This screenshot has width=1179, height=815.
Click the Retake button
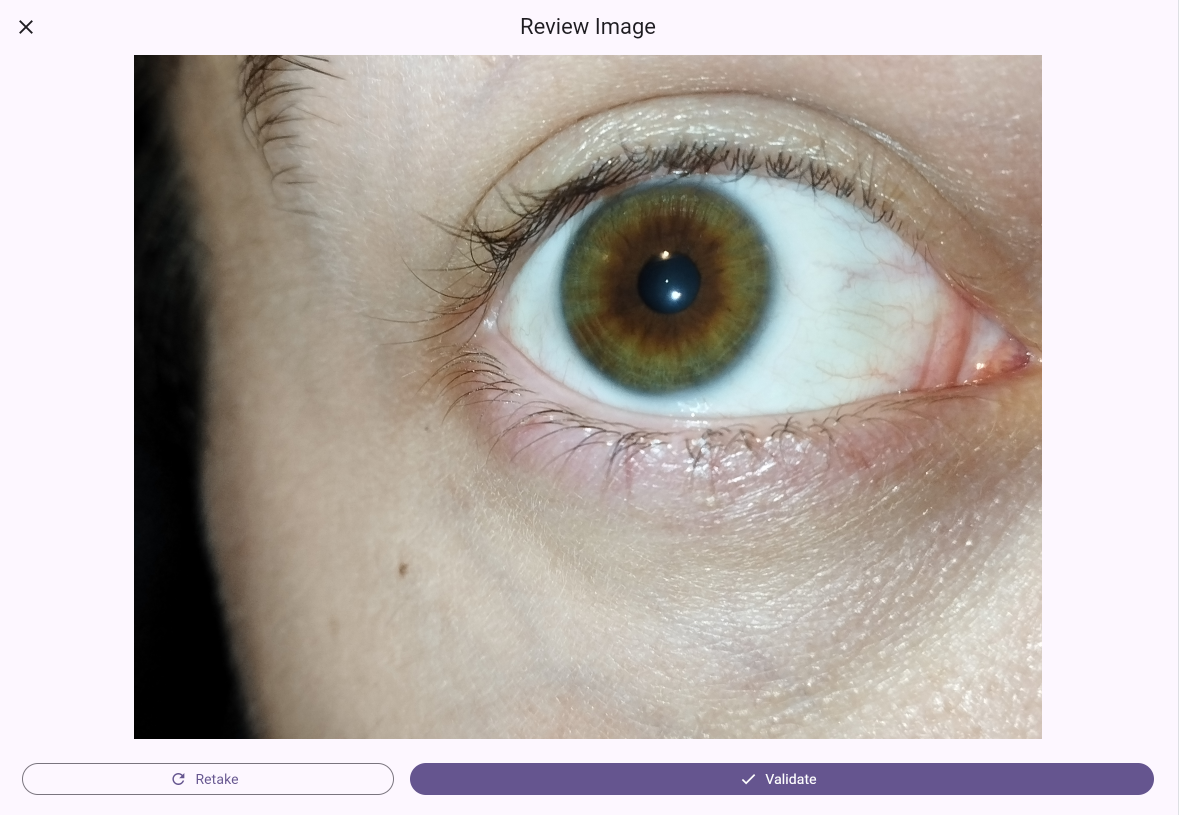coord(208,779)
